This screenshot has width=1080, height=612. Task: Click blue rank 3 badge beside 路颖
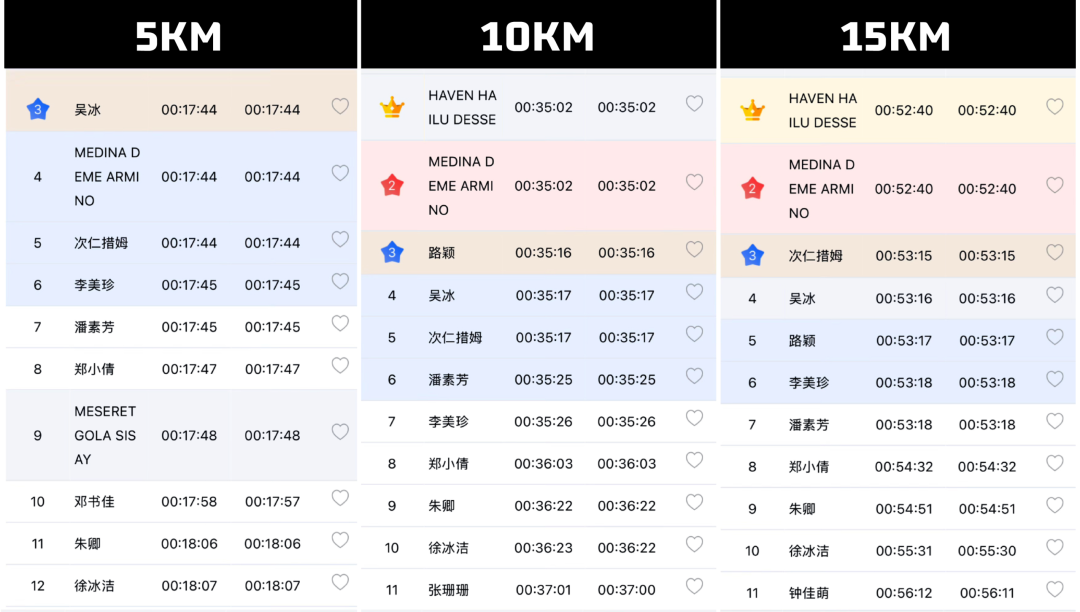click(x=392, y=253)
